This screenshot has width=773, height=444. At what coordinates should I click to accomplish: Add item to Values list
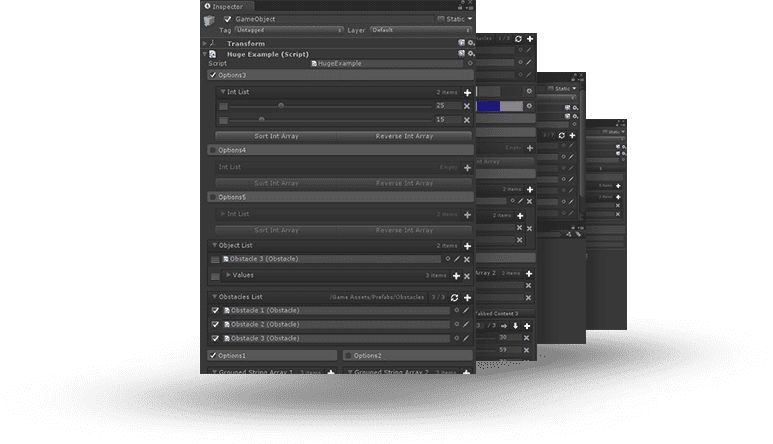(457, 276)
